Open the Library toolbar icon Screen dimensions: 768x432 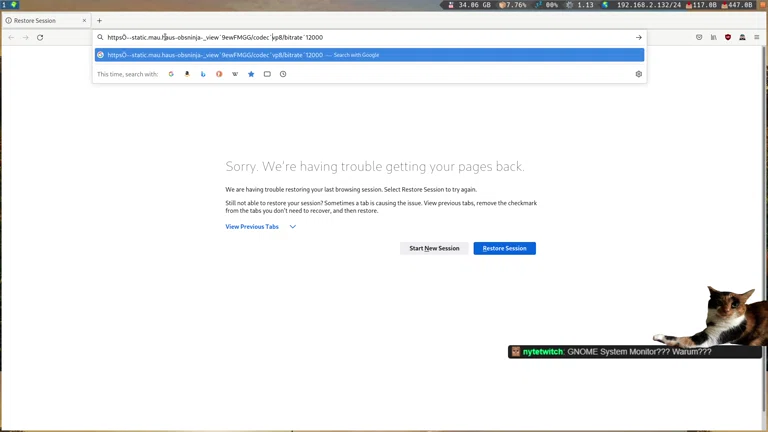(713, 37)
